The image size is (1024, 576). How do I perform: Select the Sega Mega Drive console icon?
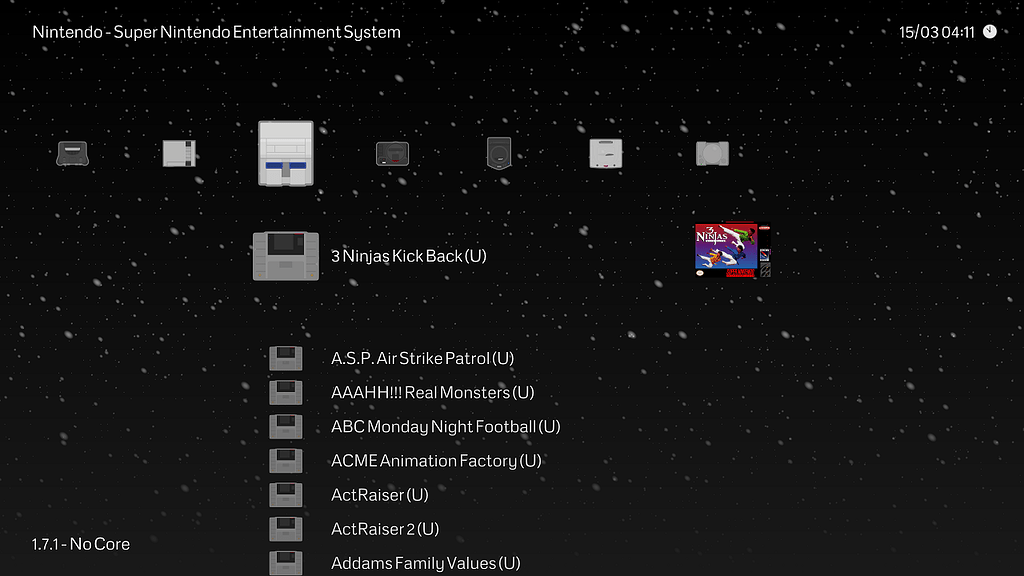pos(391,153)
